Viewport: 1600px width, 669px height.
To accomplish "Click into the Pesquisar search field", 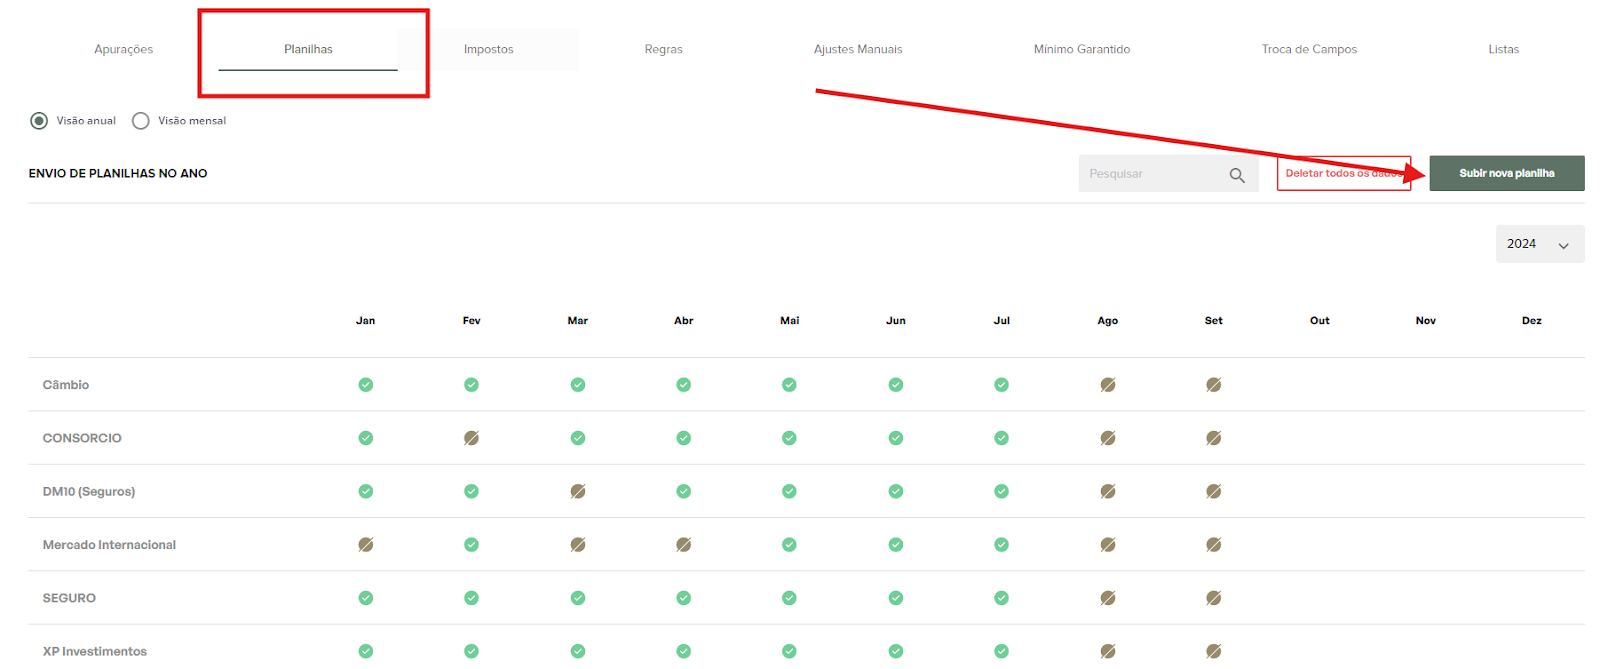I will point(1150,174).
